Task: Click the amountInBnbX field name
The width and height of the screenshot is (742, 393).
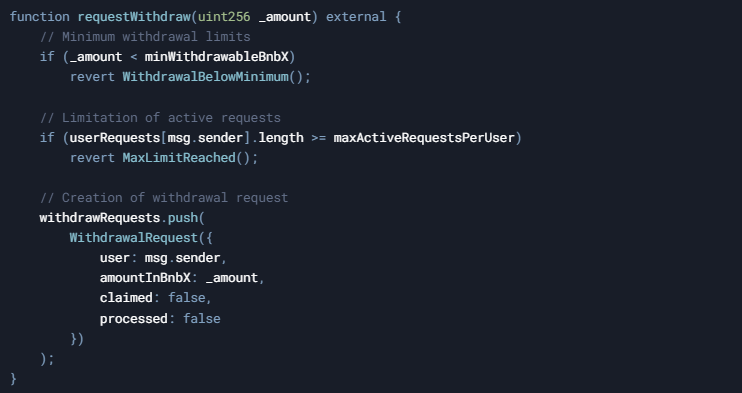Action: coord(145,278)
